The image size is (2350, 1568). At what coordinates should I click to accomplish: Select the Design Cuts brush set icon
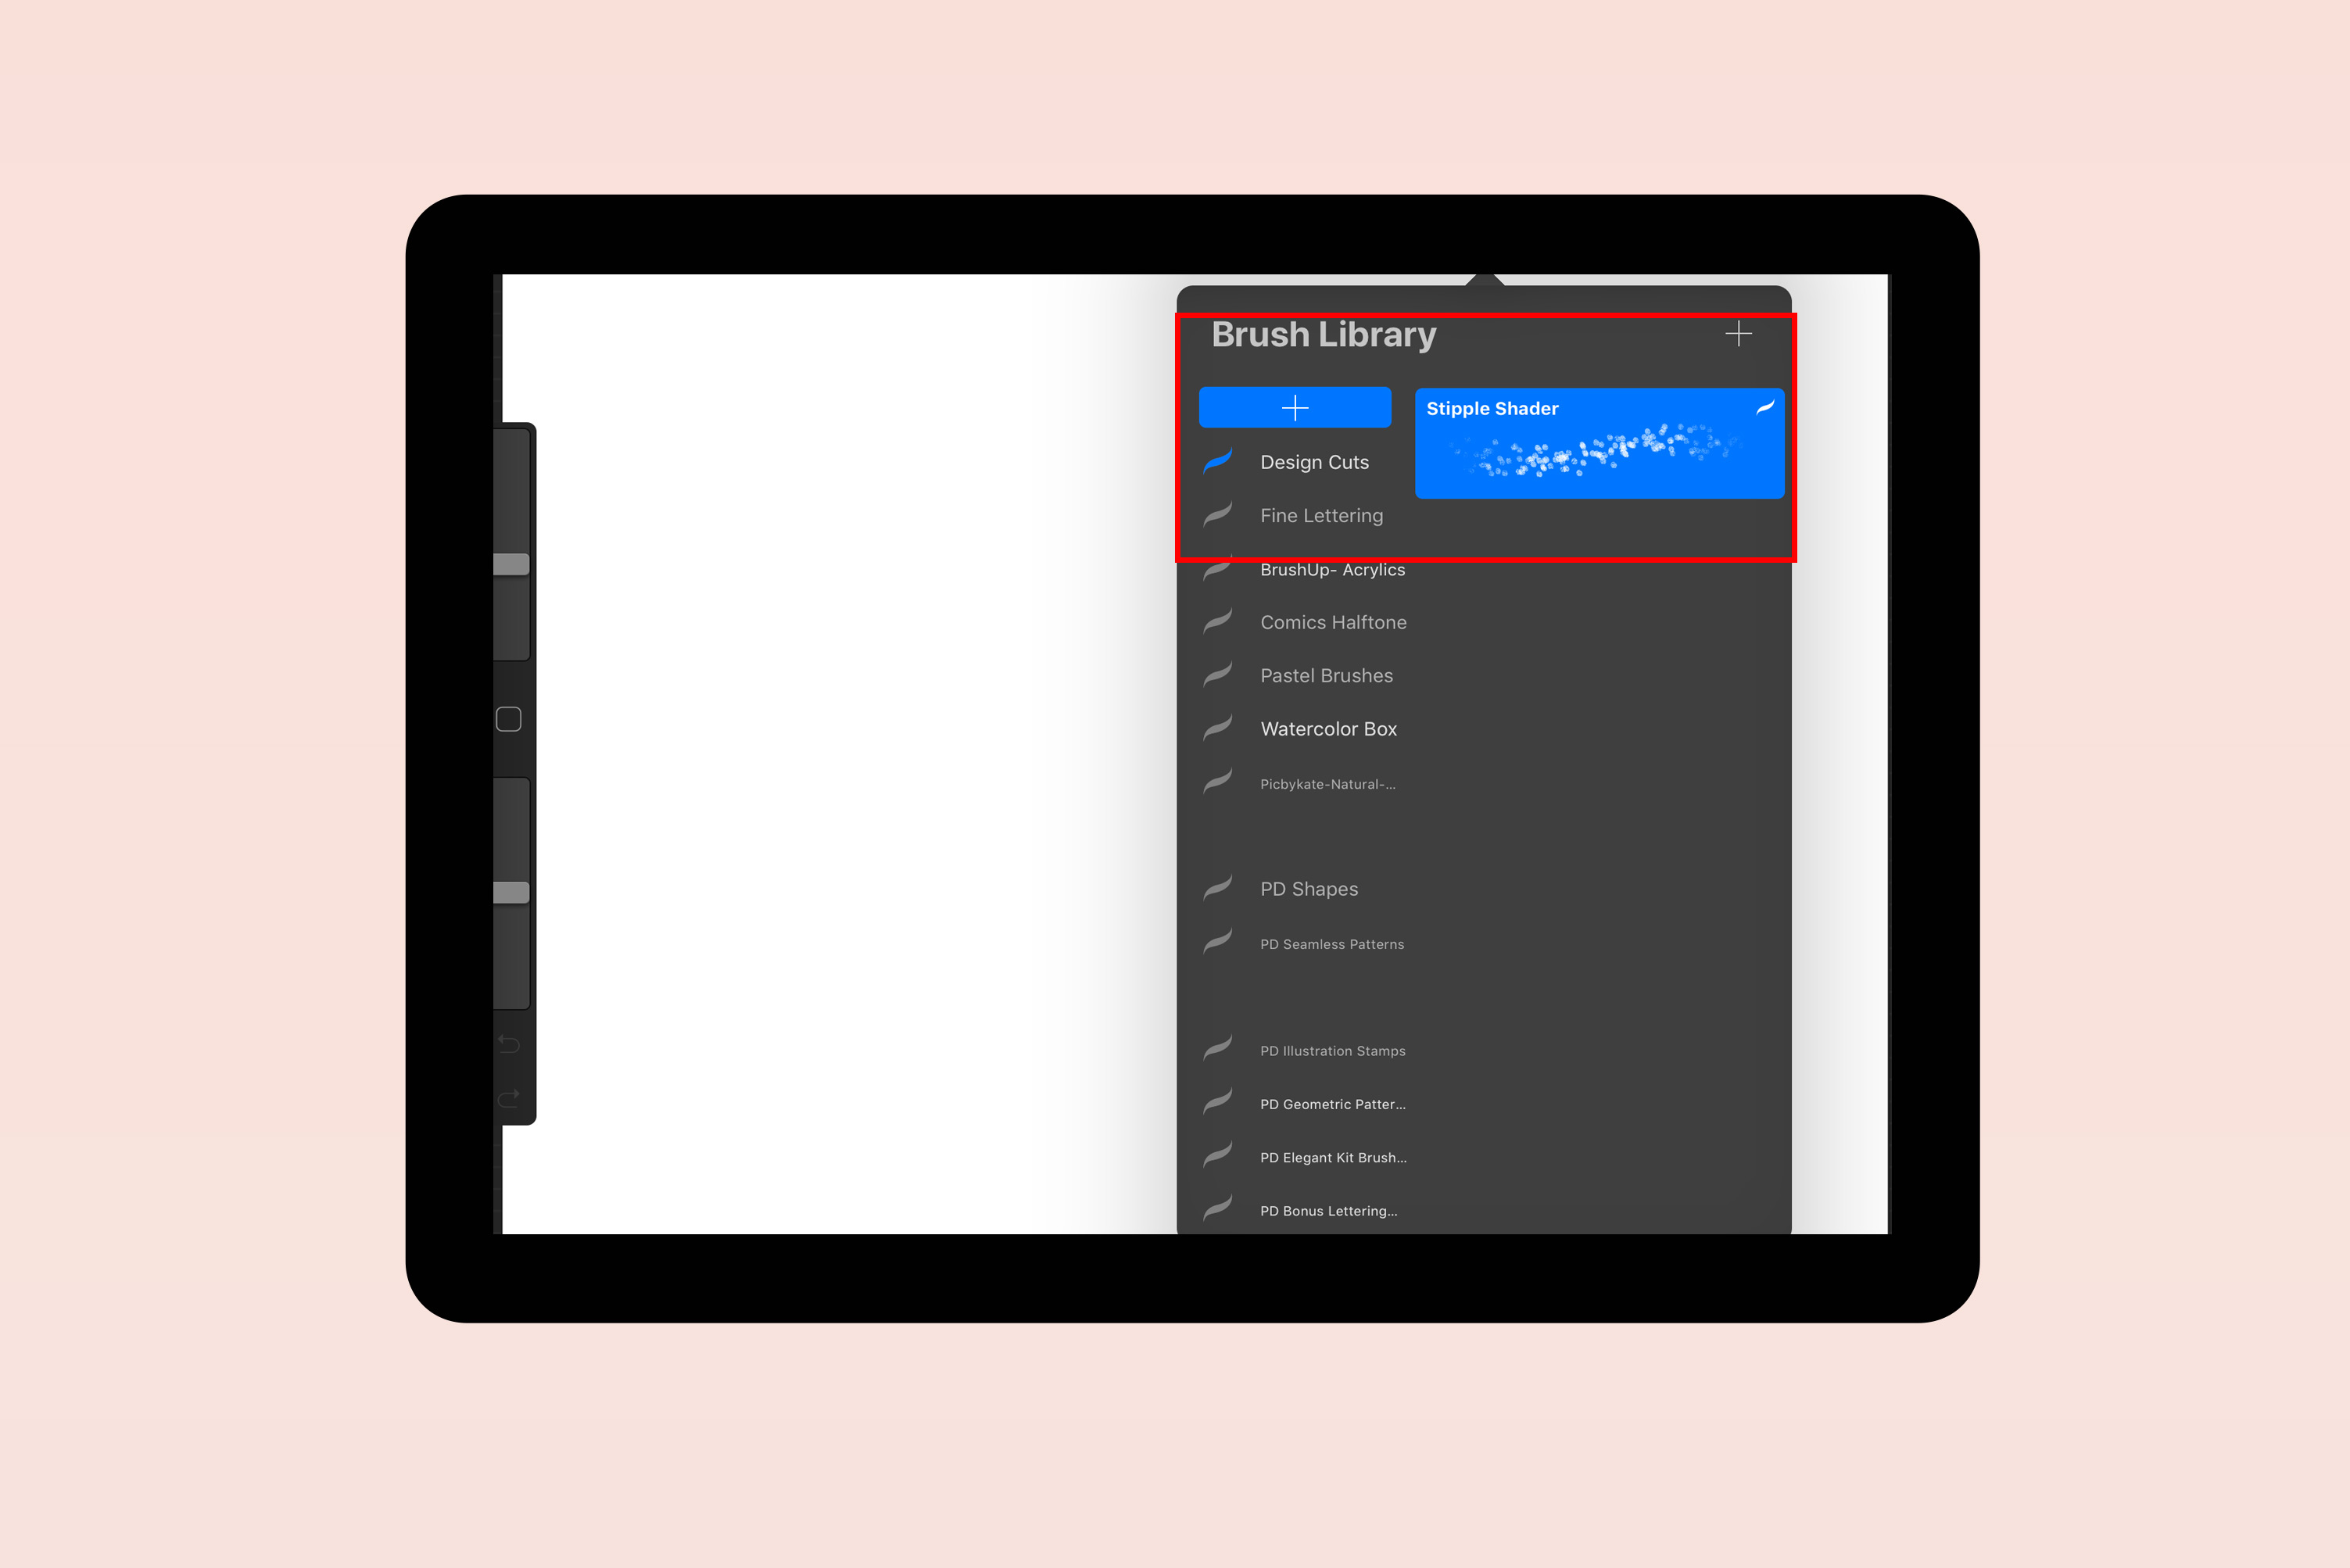(1227, 460)
